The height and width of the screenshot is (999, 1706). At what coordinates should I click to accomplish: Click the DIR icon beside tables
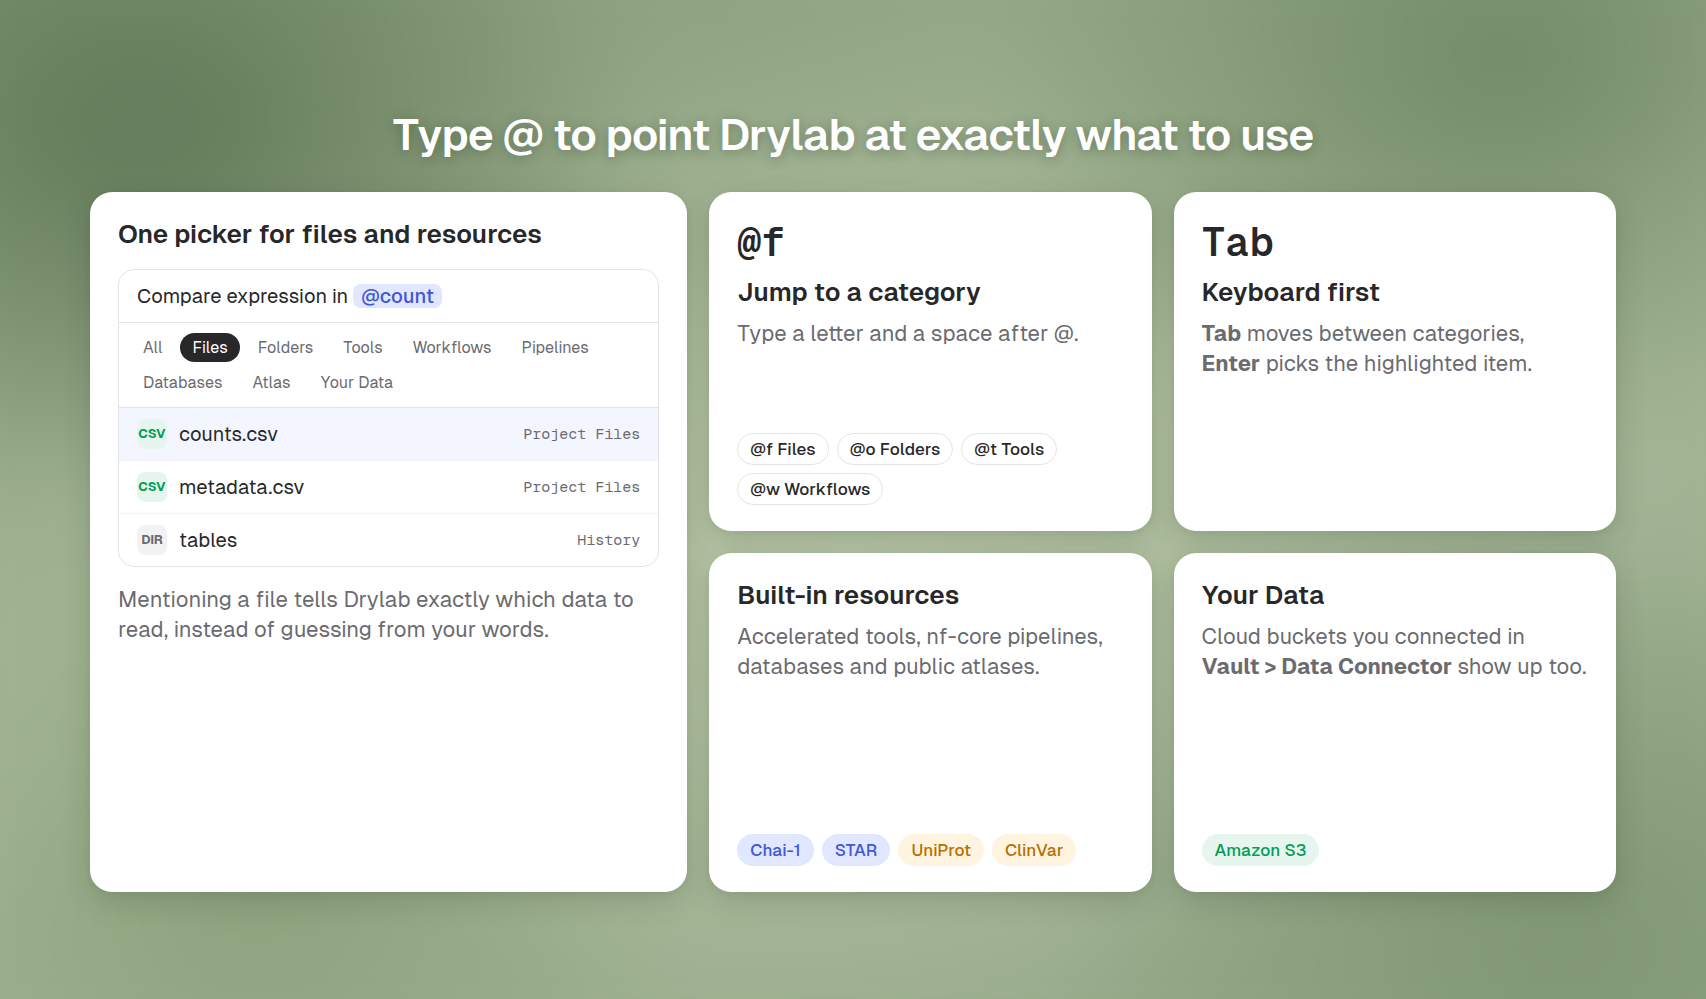coord(152,540)
